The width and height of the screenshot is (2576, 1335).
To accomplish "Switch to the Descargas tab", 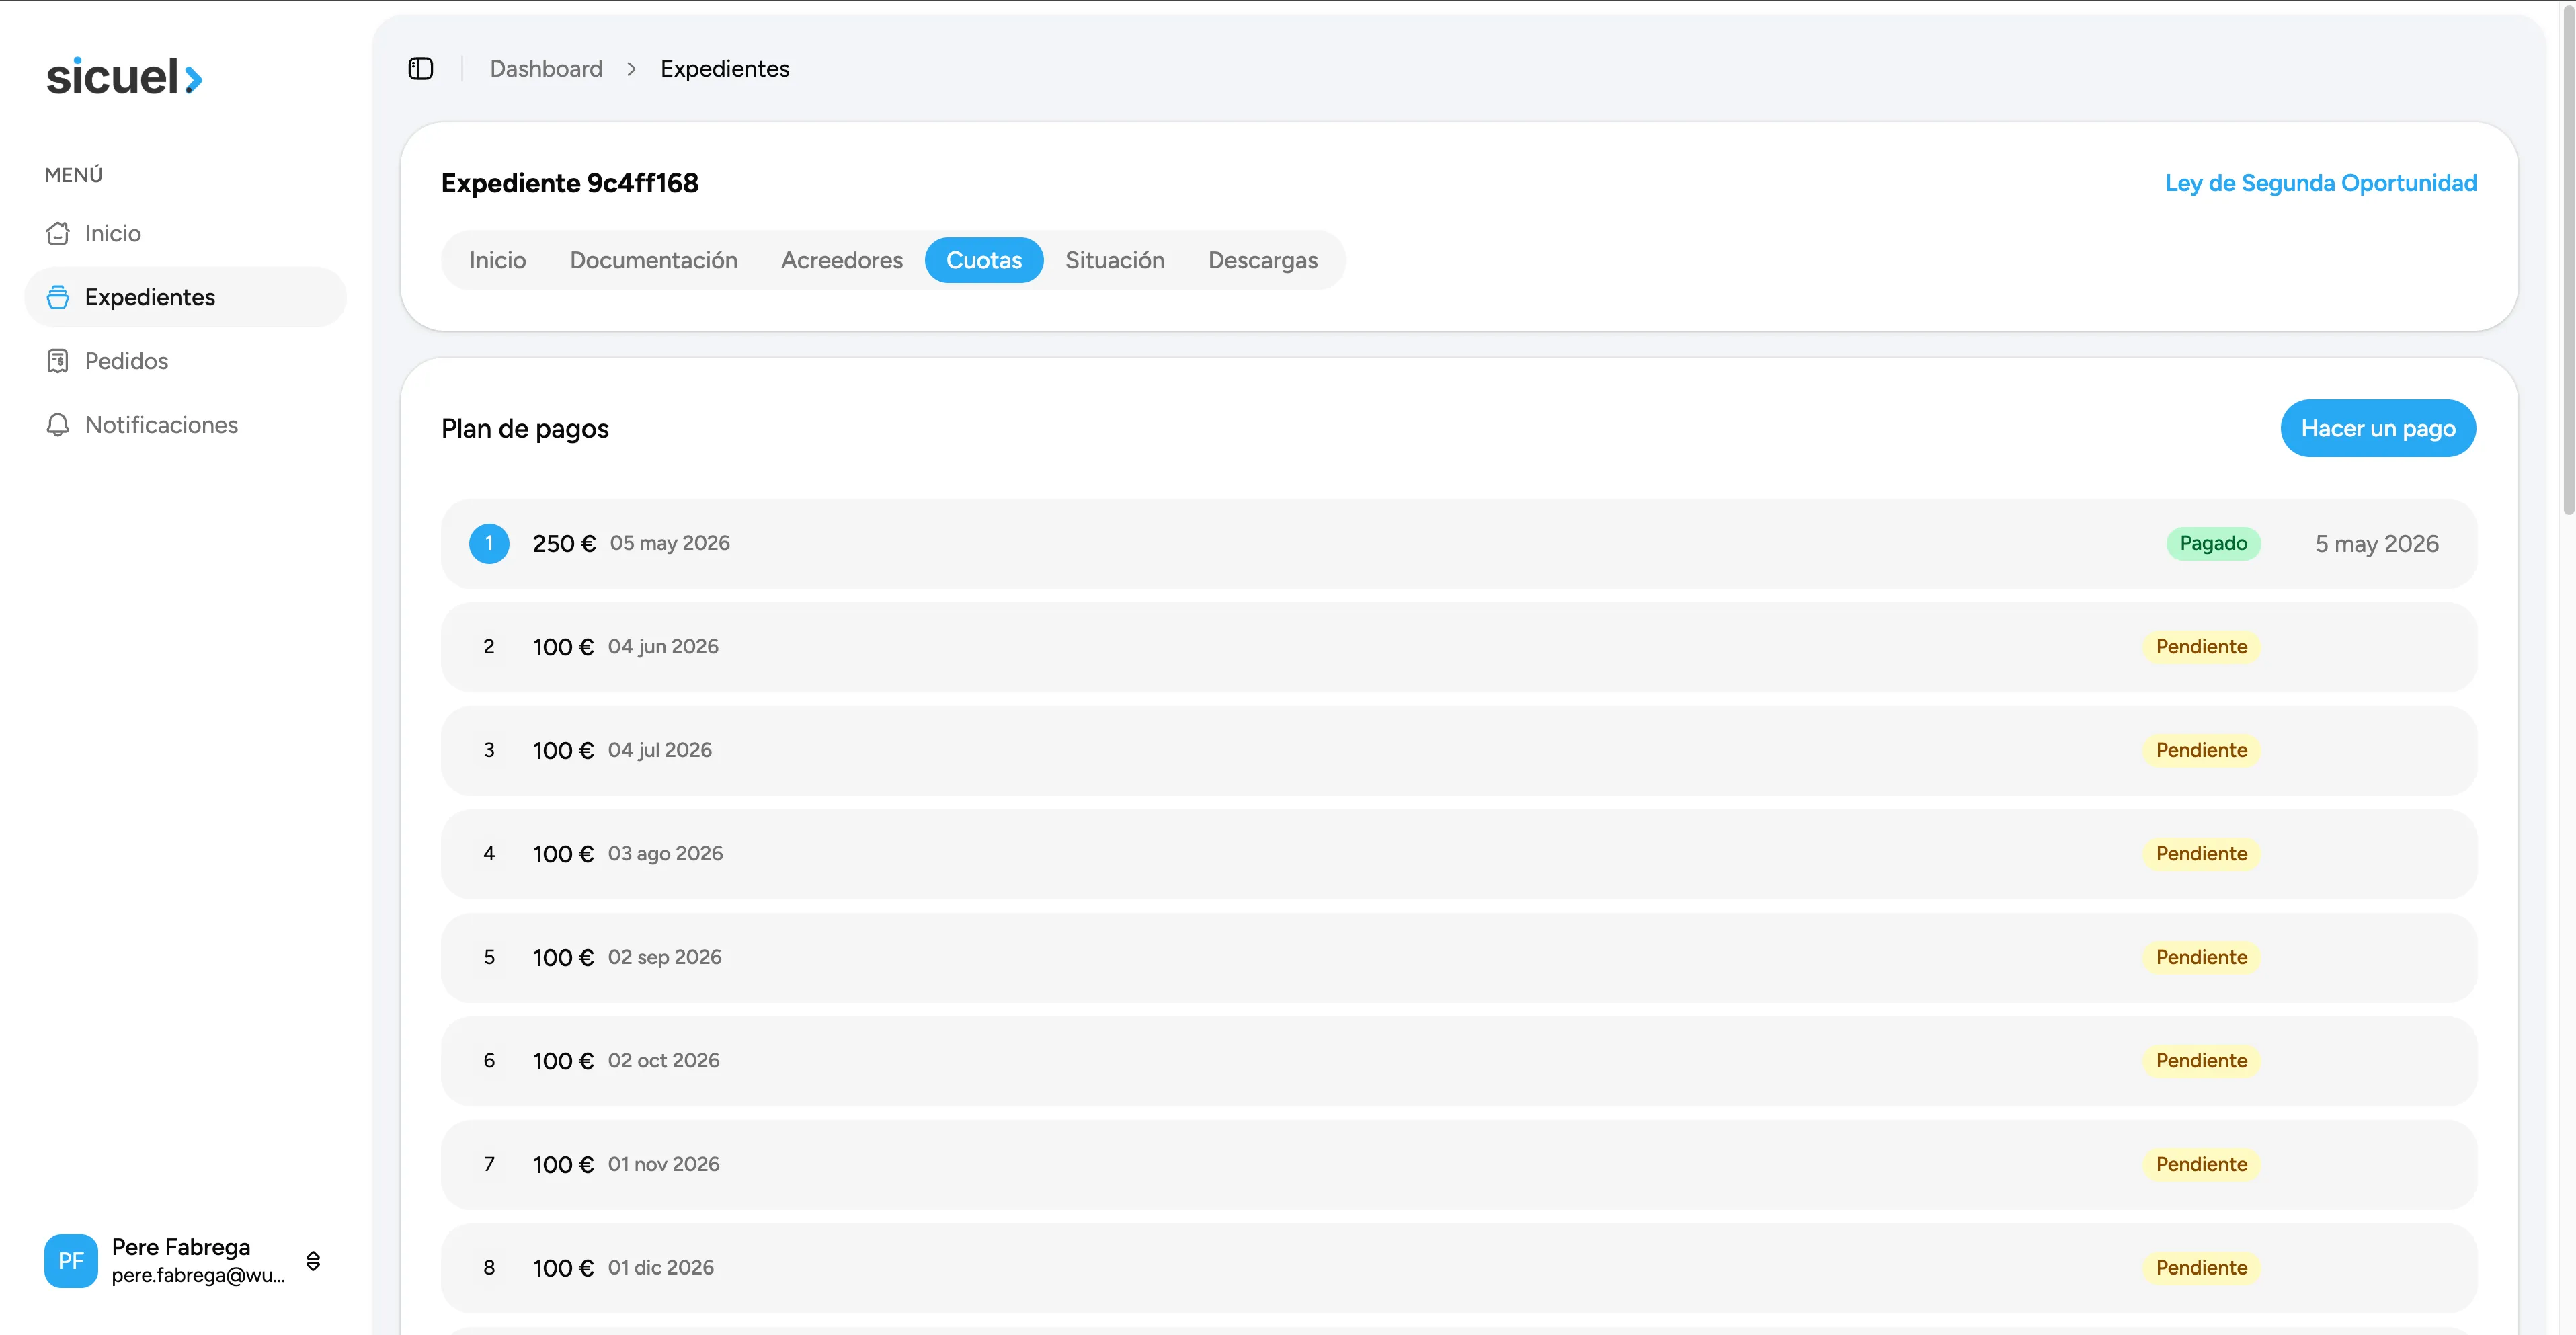I will [1263, 260].
